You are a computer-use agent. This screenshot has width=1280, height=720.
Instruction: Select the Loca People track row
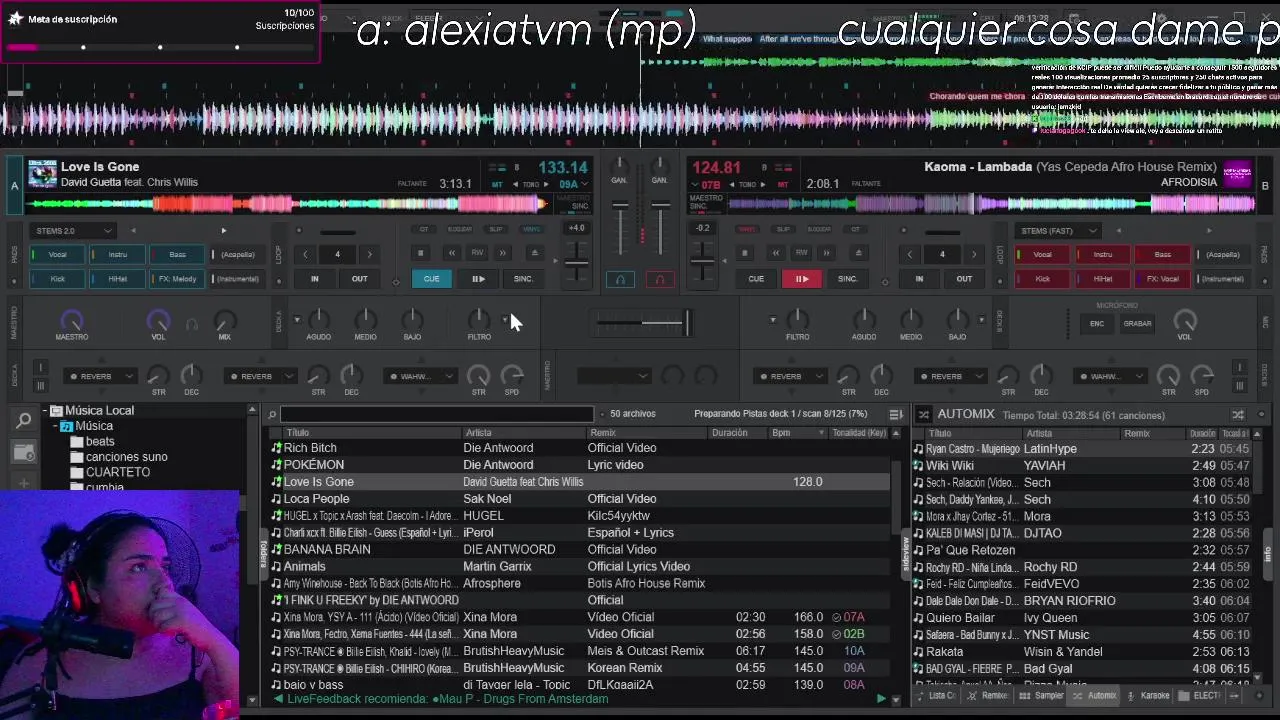coord(578,499)
